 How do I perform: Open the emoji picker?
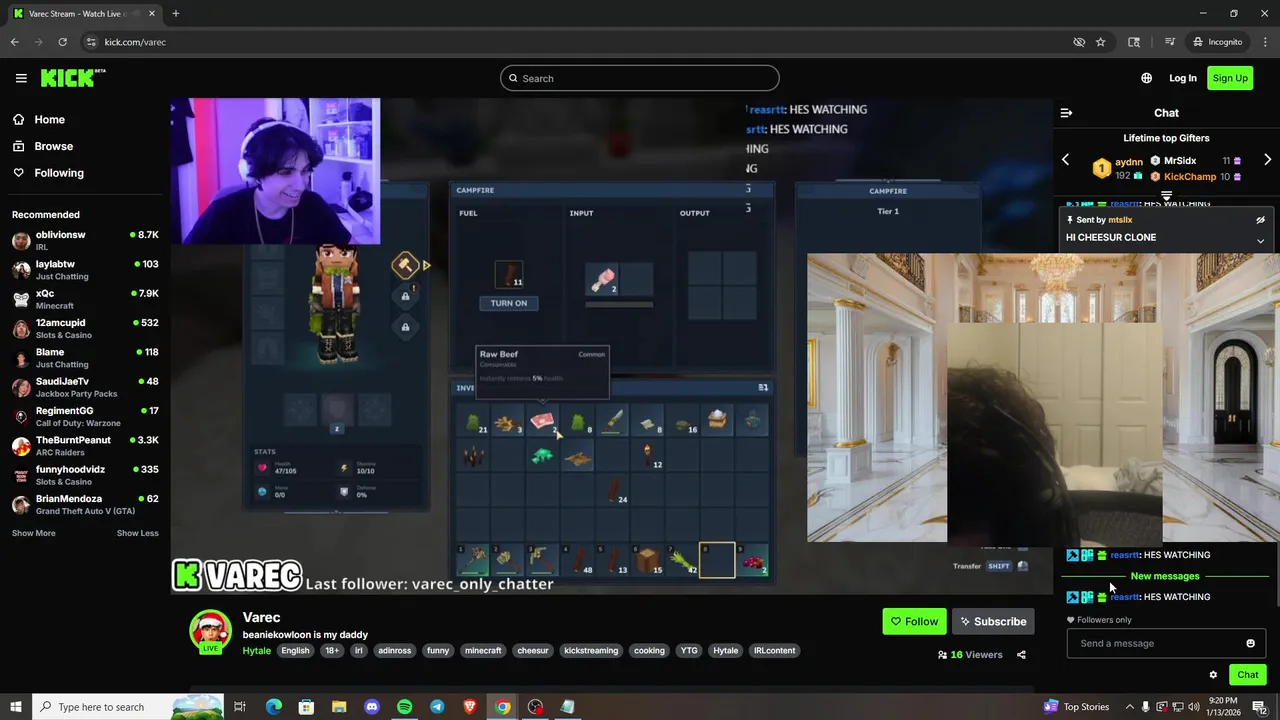(1250, 643)
